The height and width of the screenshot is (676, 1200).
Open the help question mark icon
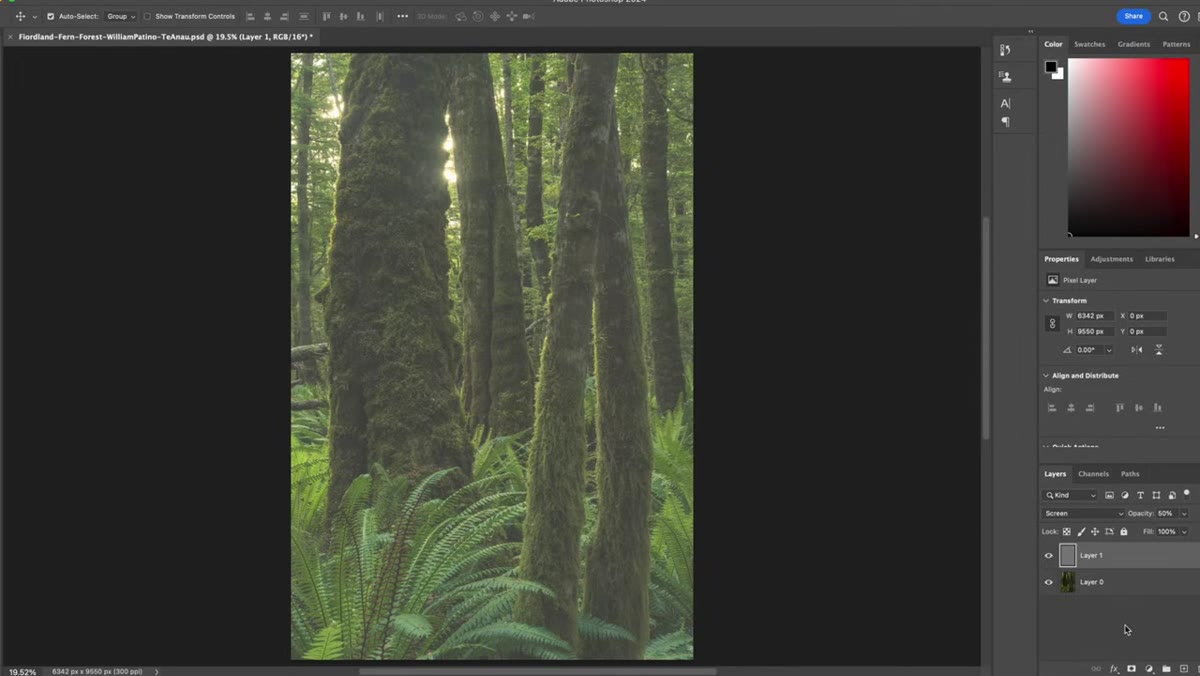coord(1184,16)
